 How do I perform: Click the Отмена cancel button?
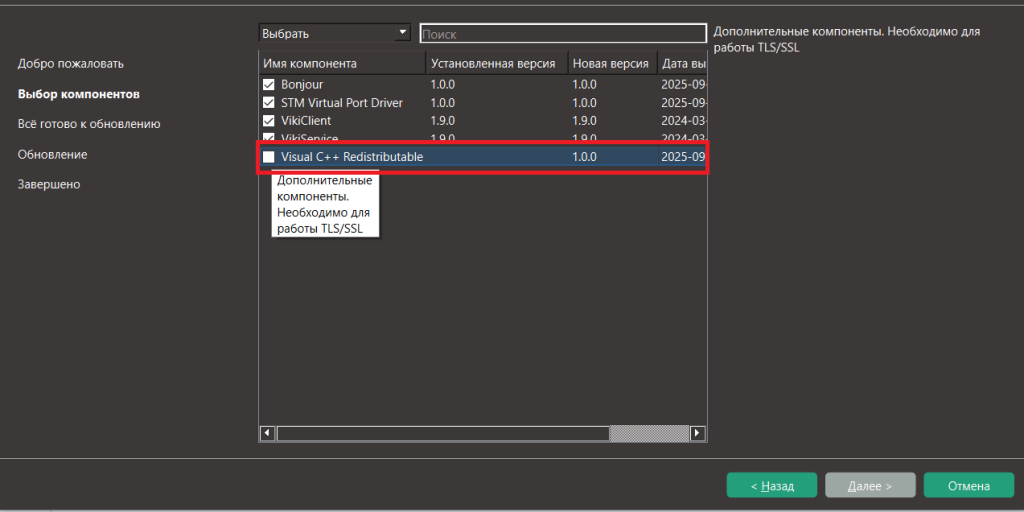(968, 486)
